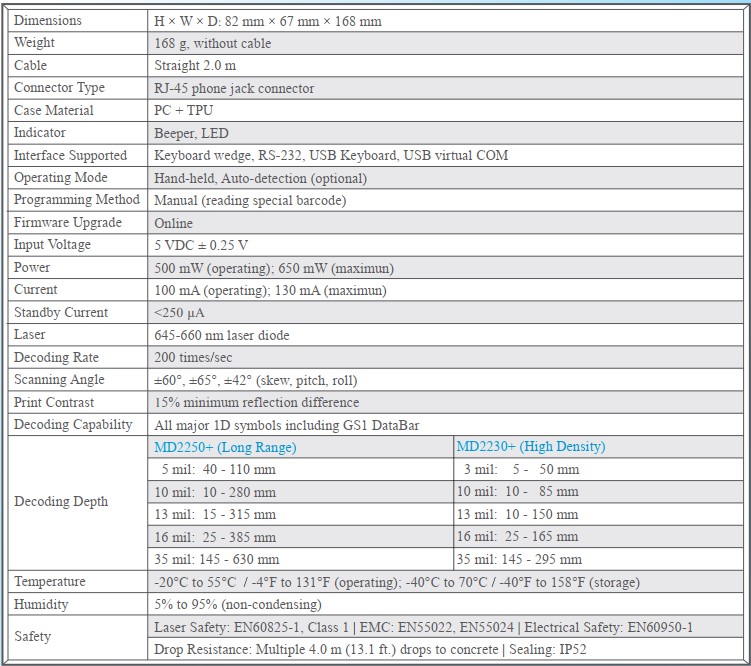Click the Input Voltage label

click(x=52, y=244)
